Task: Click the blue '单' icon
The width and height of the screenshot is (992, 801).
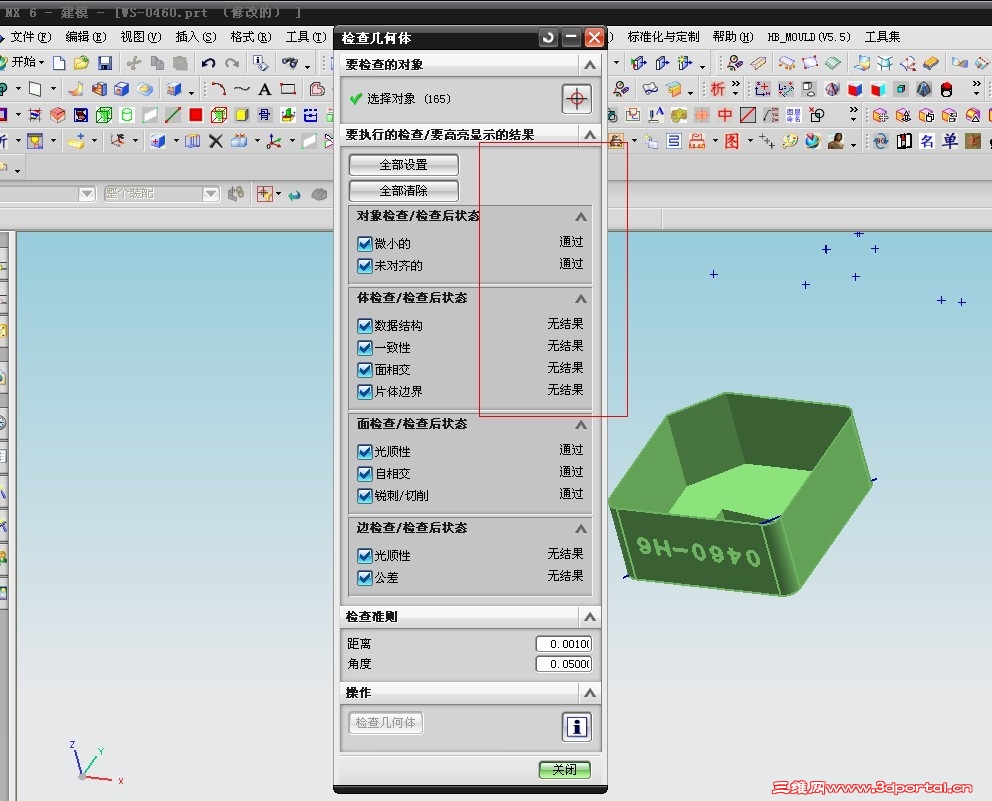Action: (950, 141)
